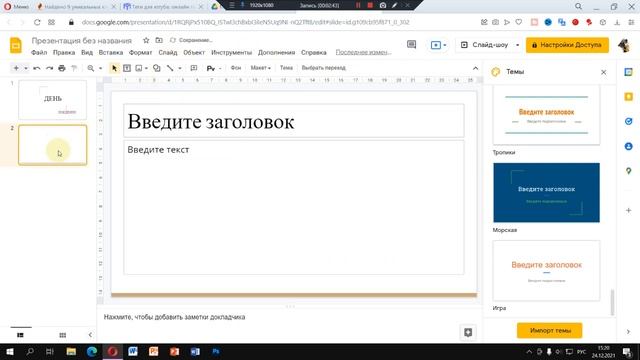Open the Вставка menu

[x=111, y=53]
